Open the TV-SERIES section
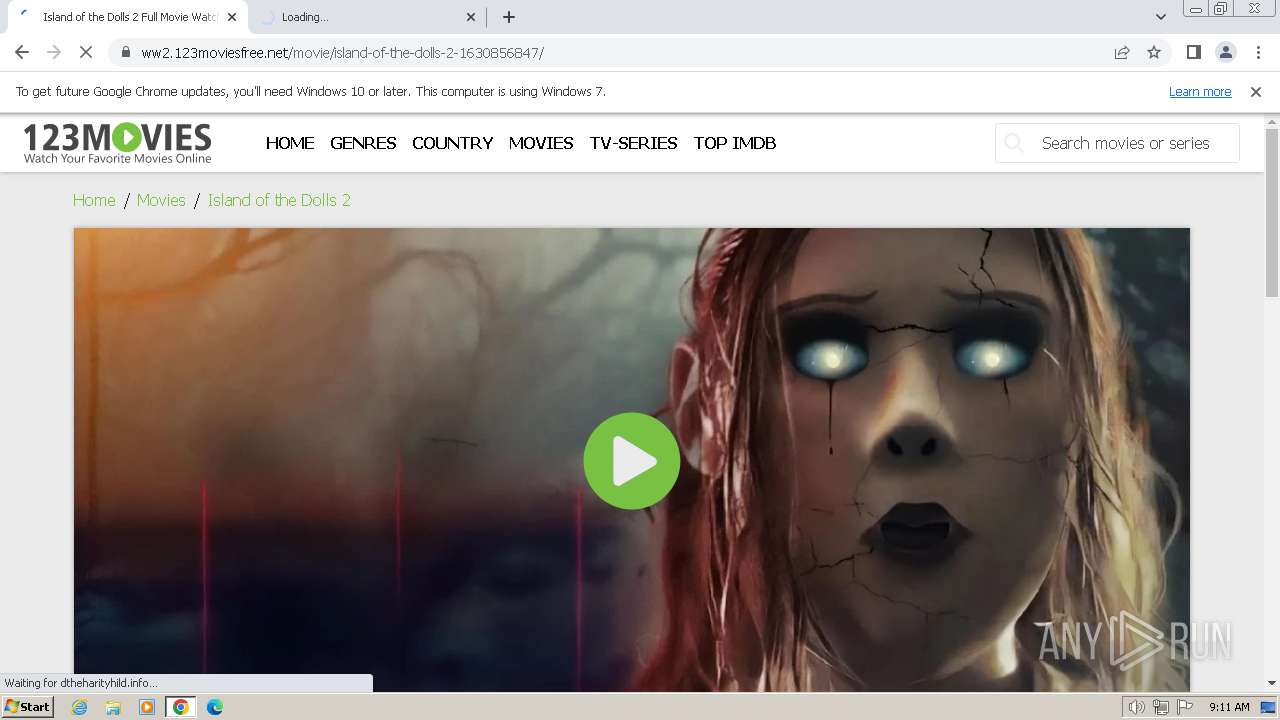 coord(633,143)
